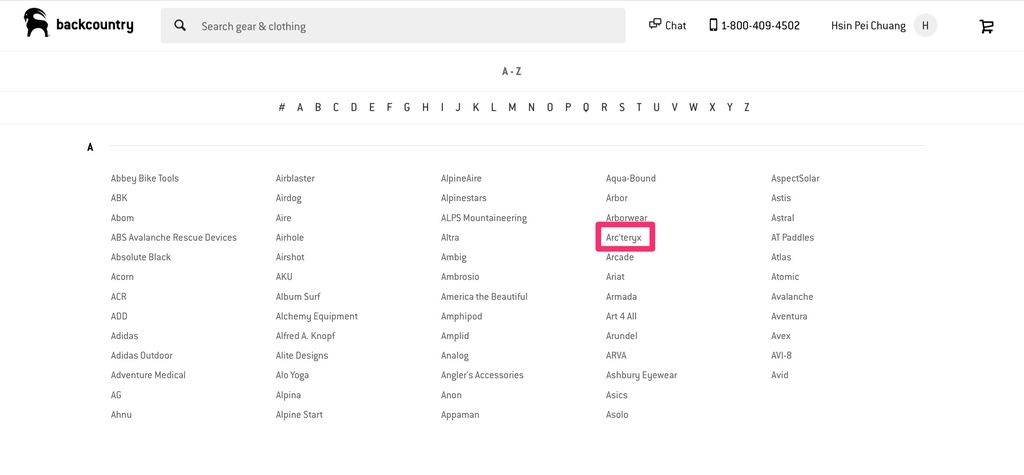The image size is (1024, 475).
Task: Select the # symbol in alphabet bar
Action: (282, 108)
